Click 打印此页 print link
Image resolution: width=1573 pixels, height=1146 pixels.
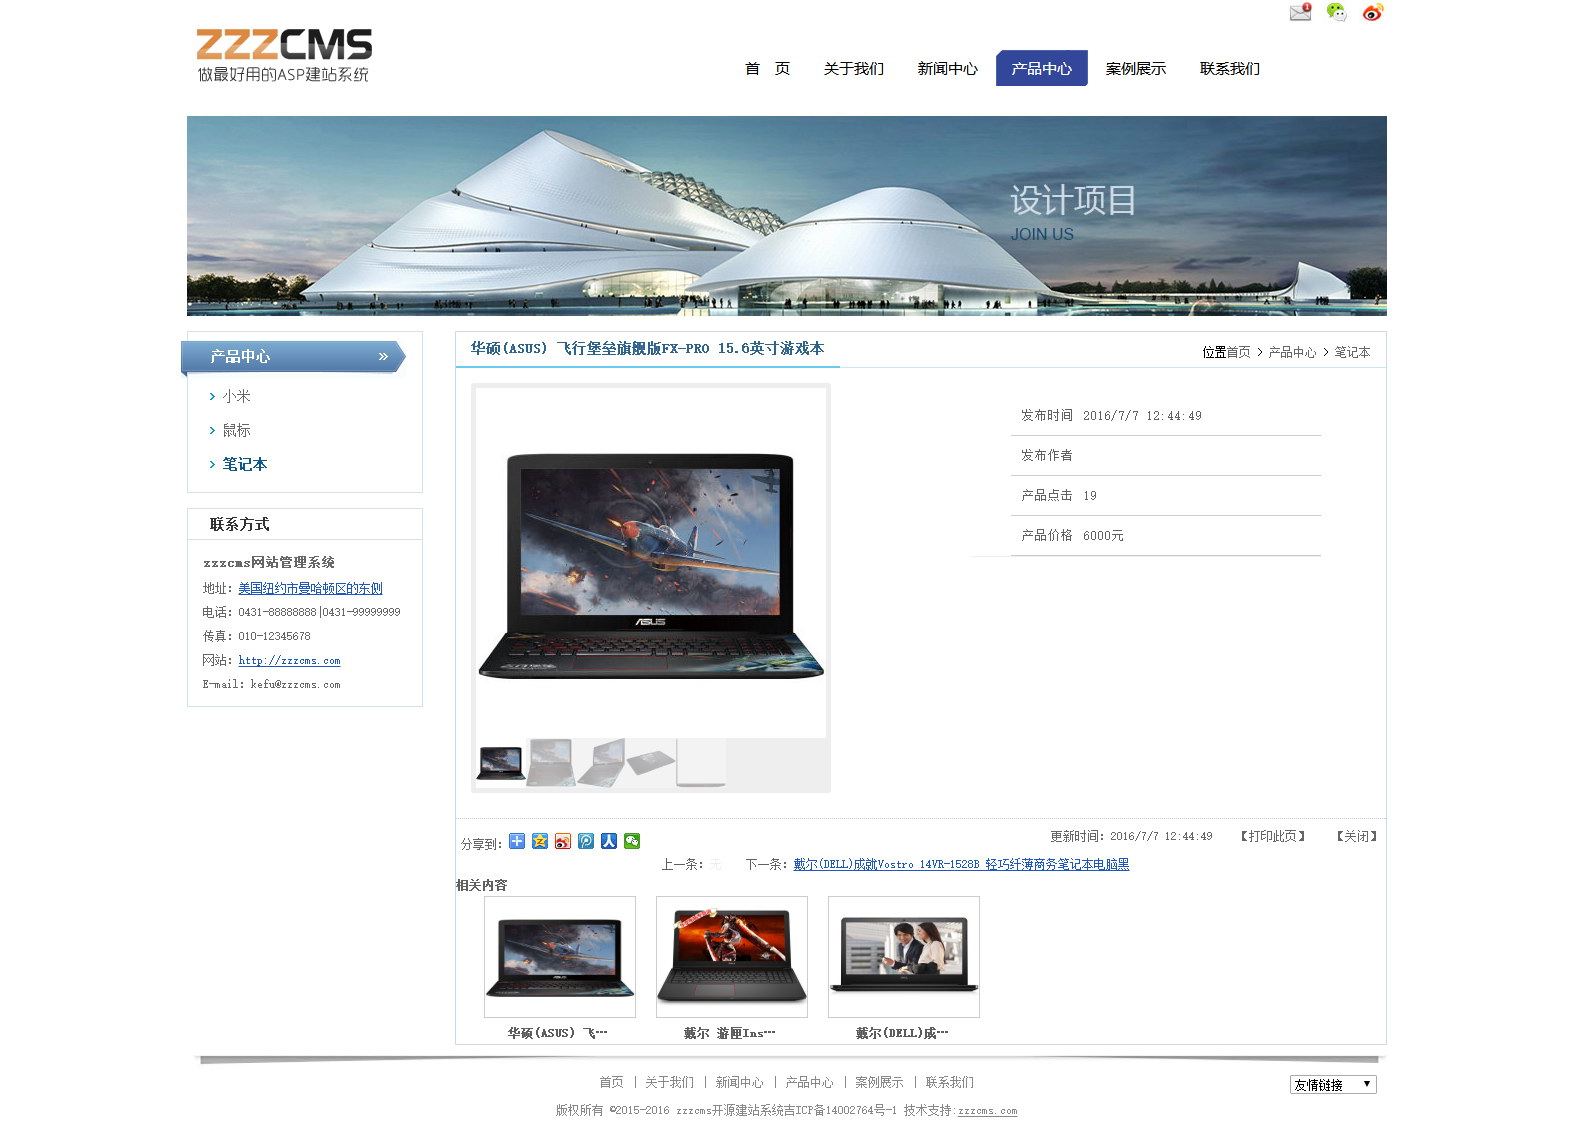tap(1273, 836)
